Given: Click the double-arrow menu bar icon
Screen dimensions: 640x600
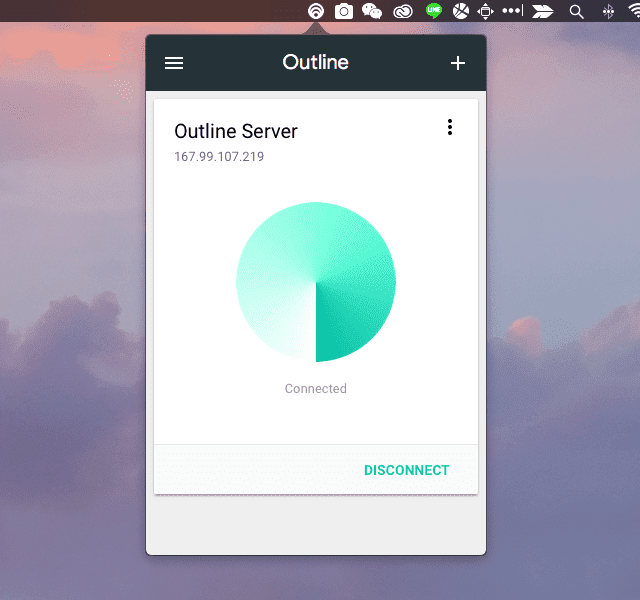Looking at the screenshot, I should pyautogui.click(x=542, y=11).
